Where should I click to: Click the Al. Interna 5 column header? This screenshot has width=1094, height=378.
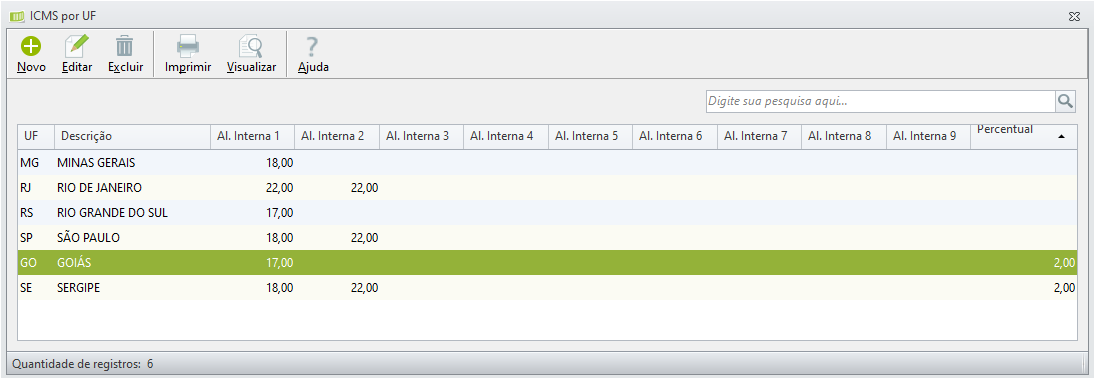coord(590,137)
